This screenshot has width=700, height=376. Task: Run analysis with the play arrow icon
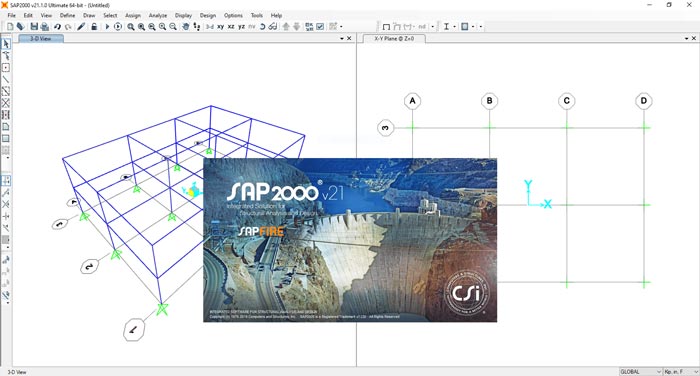107,27
